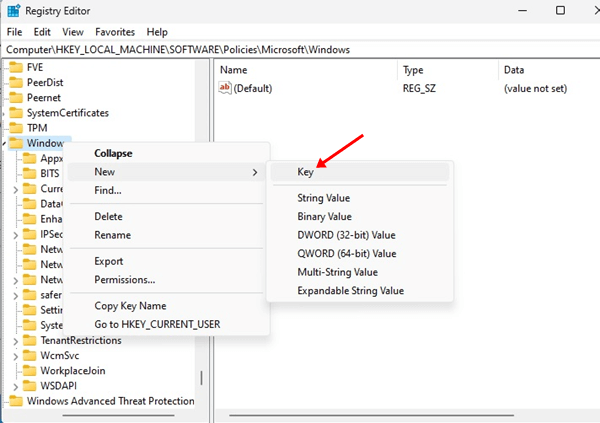Click Permissions... in the context menu

(124, 280)
